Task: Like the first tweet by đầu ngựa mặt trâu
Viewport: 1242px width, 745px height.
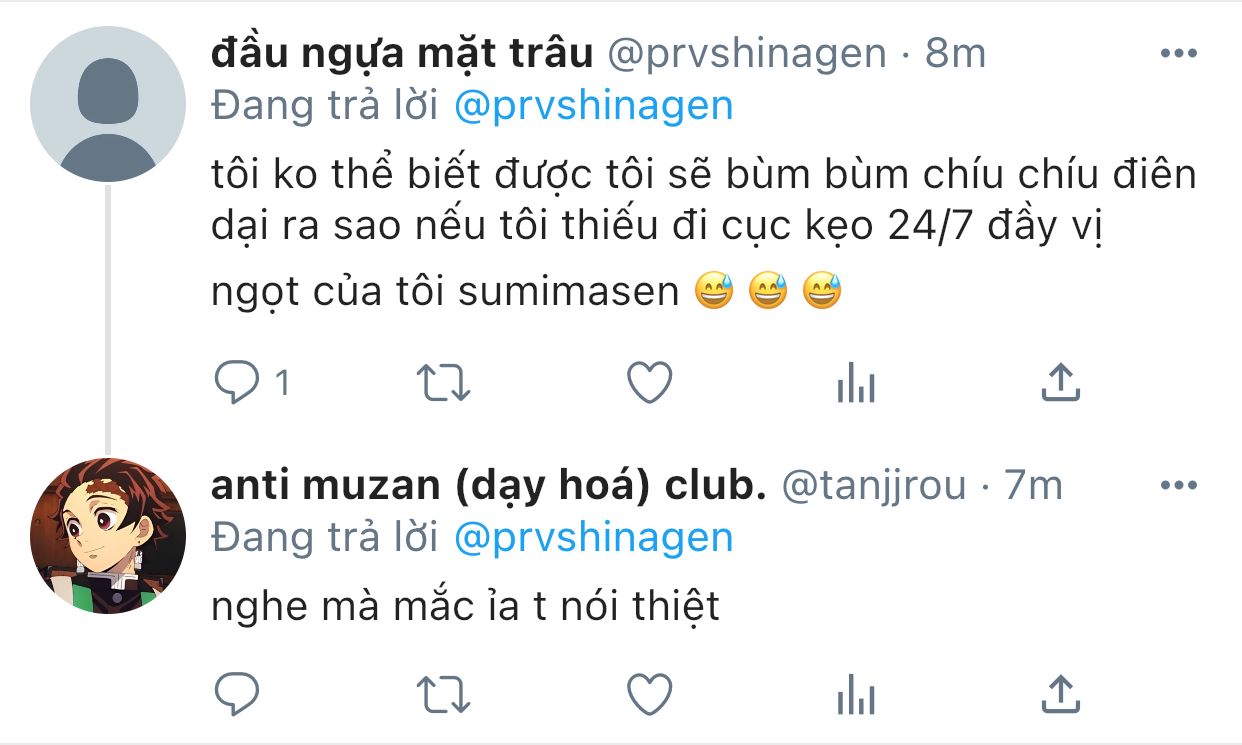Action: [x=650, y=382]
